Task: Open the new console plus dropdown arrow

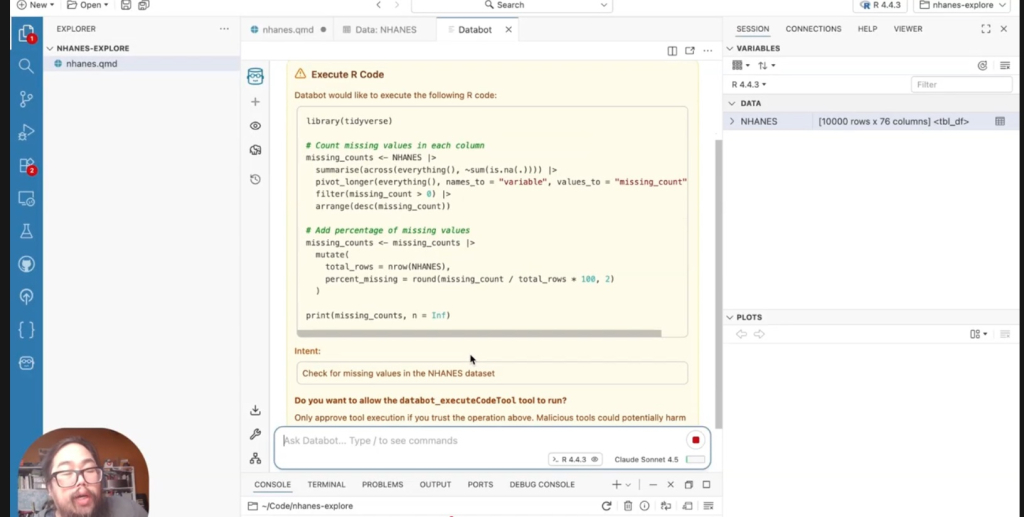Action: (628, 484)
